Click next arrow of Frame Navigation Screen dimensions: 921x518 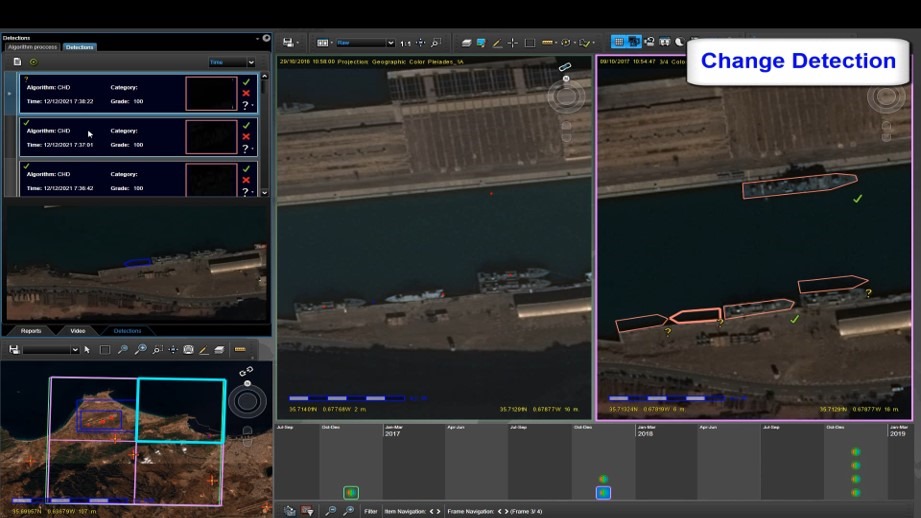[506, 511]
